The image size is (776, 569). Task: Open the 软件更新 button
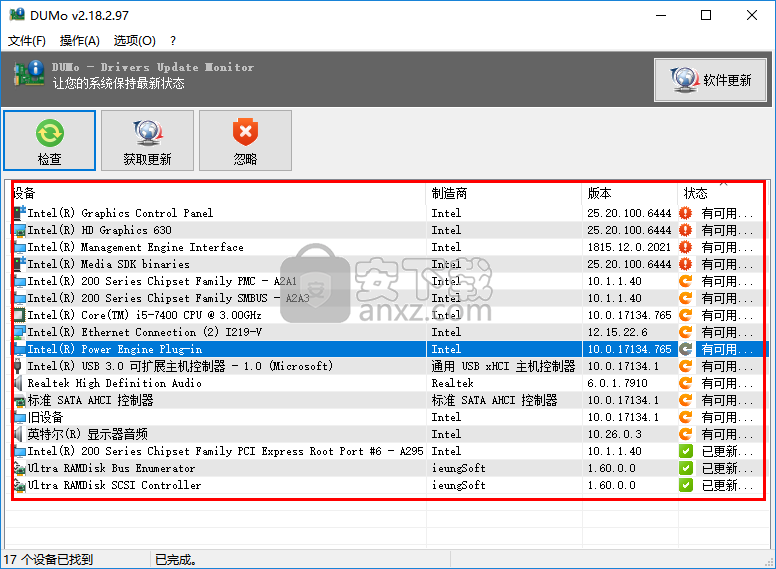point(710,80)
